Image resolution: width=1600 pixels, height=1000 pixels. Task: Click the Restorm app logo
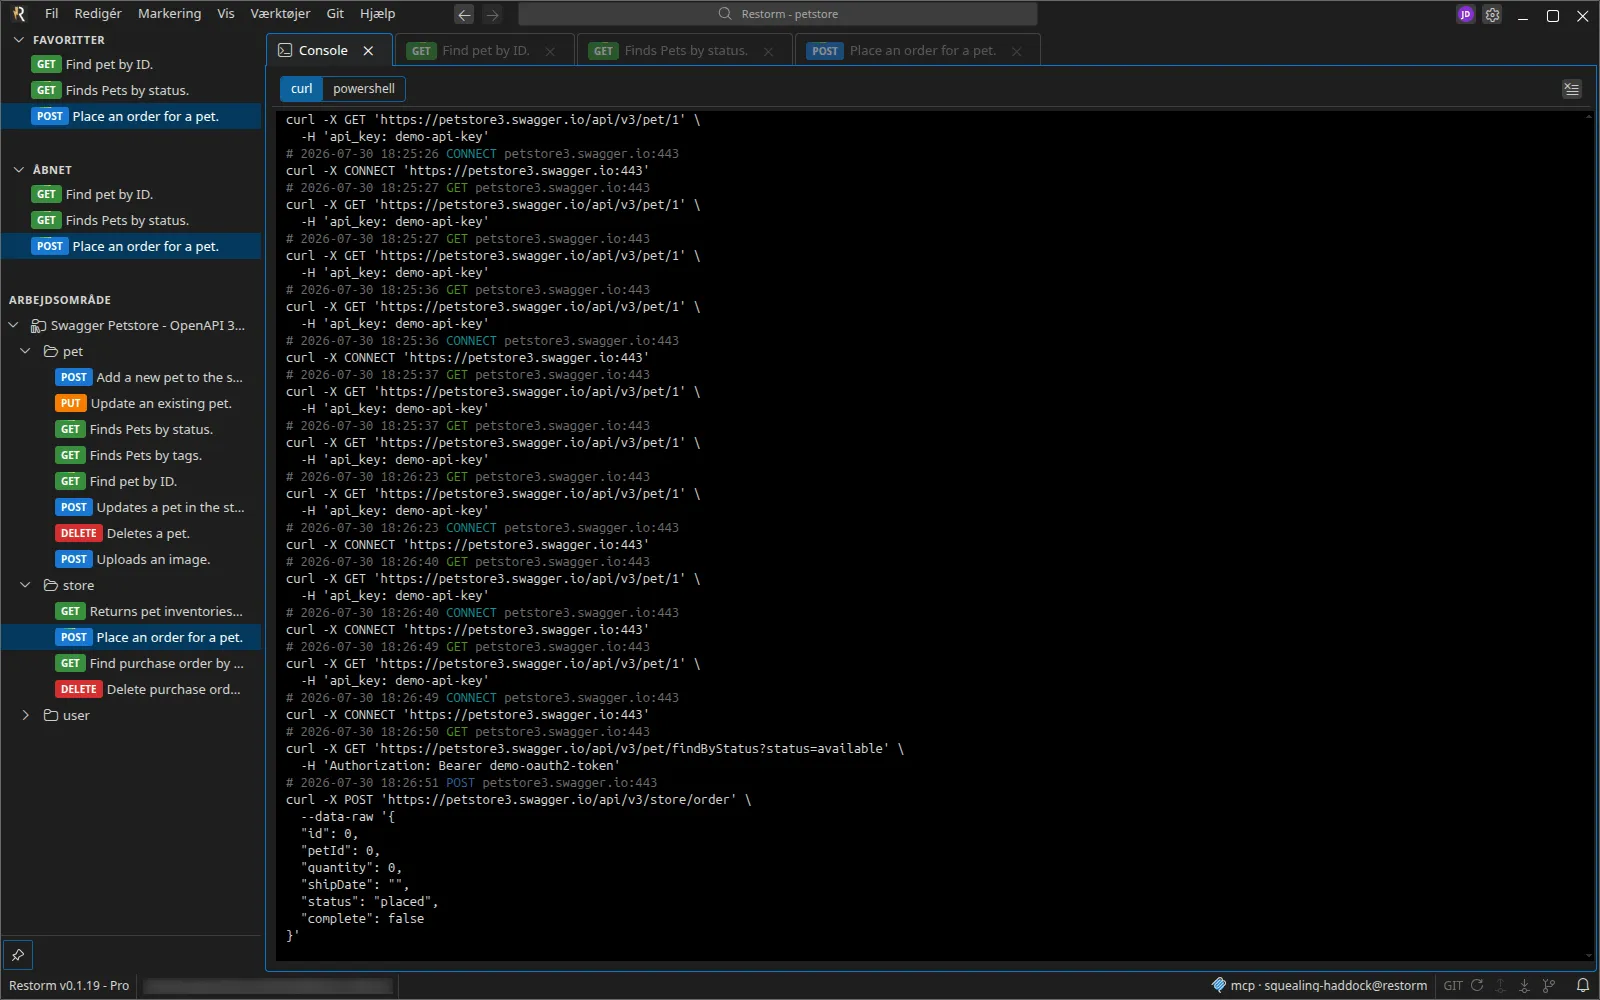point(18,14)
